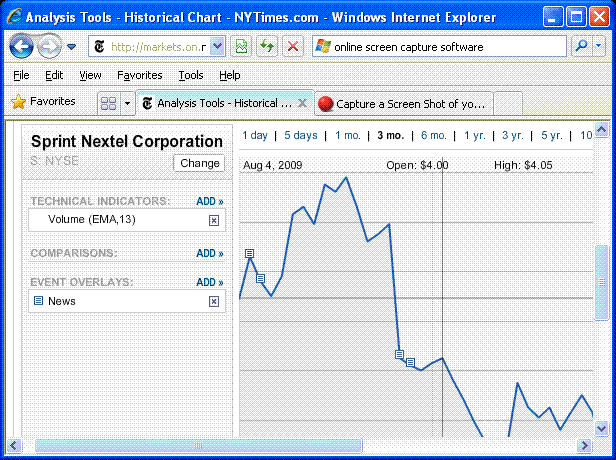
Task: Click the vertical scrollbar up arrow
Action: [601, 129]
